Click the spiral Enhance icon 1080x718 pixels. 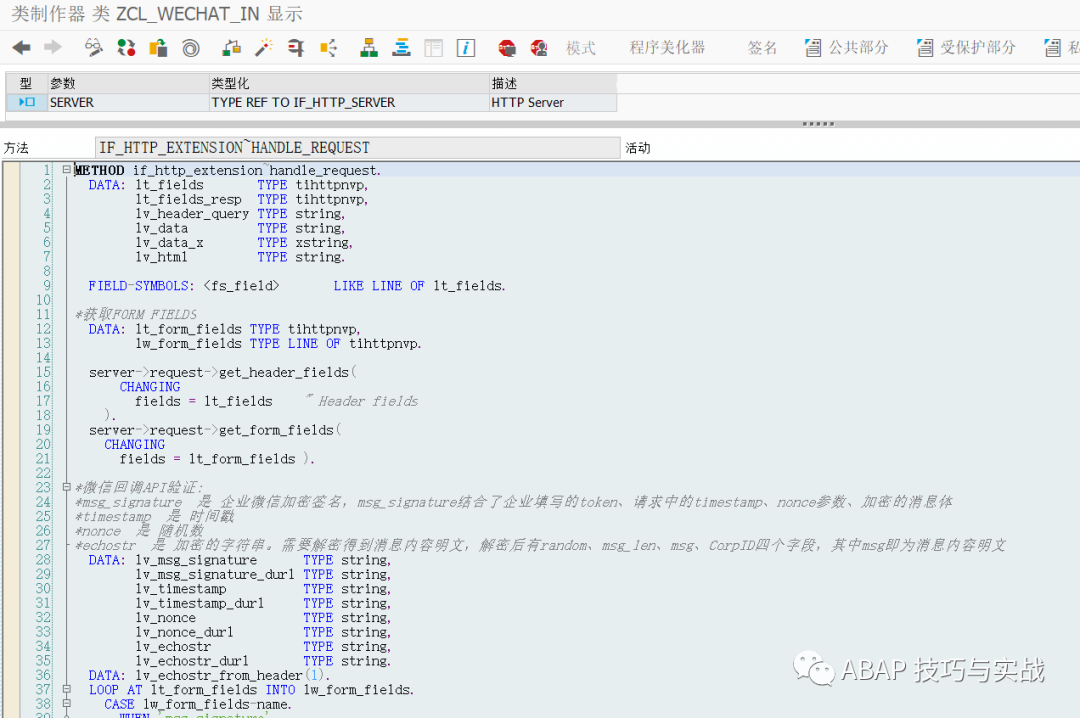tap(191, 48)
